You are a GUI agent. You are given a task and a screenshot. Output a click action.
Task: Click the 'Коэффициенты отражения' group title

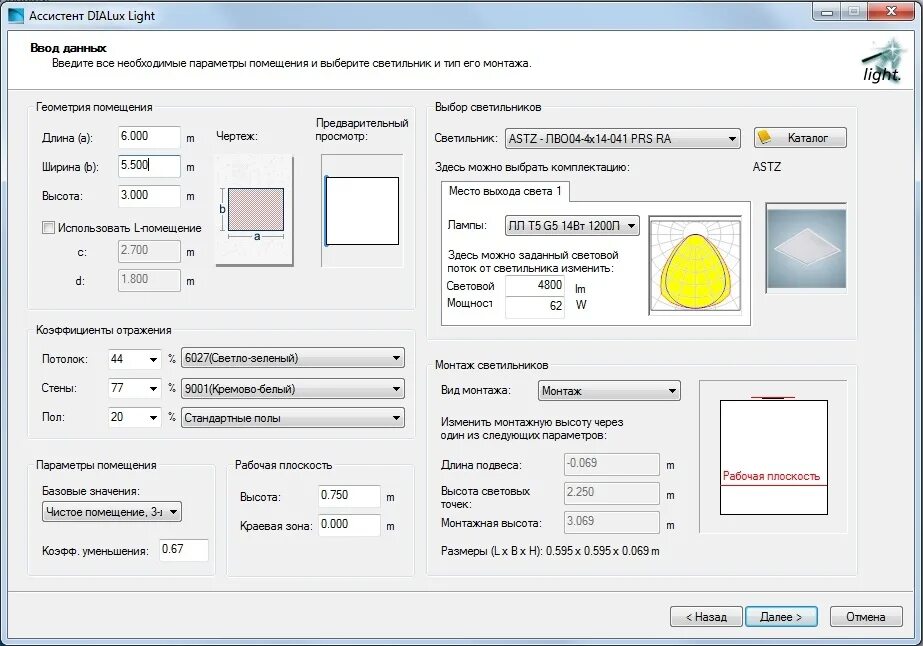(x=104, y=330)
